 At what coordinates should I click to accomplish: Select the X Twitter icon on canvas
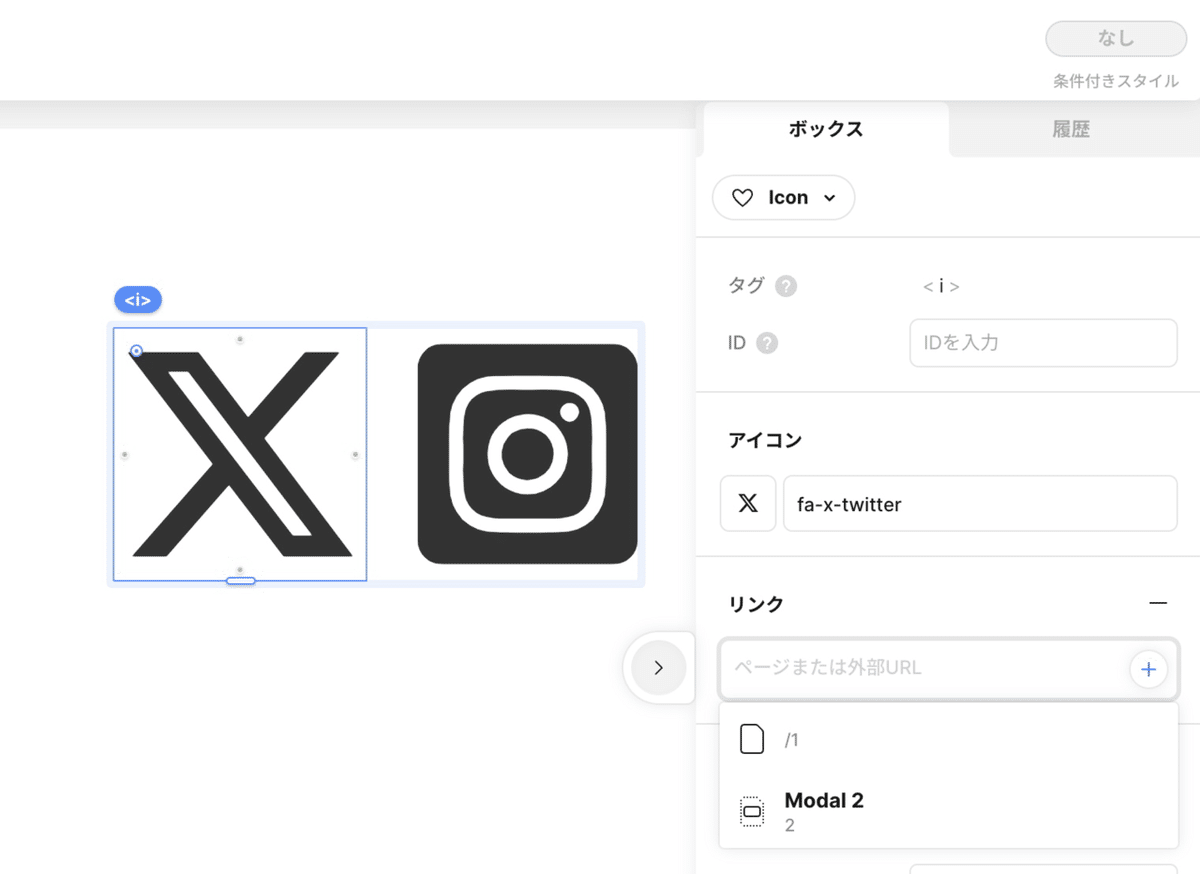[240, 454]
